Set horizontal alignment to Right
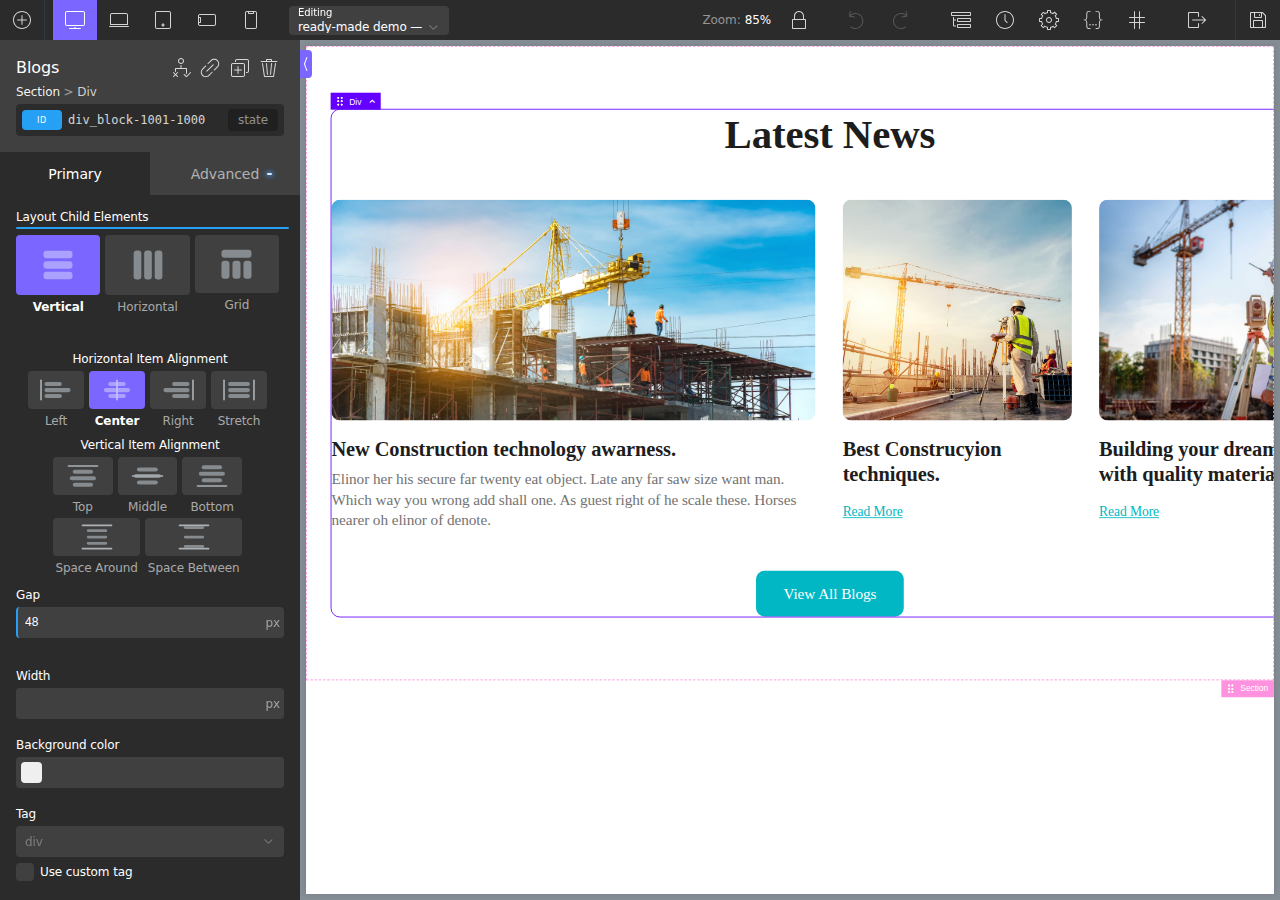This screenshot has height=900, width=1280. (x=178, y=390)
